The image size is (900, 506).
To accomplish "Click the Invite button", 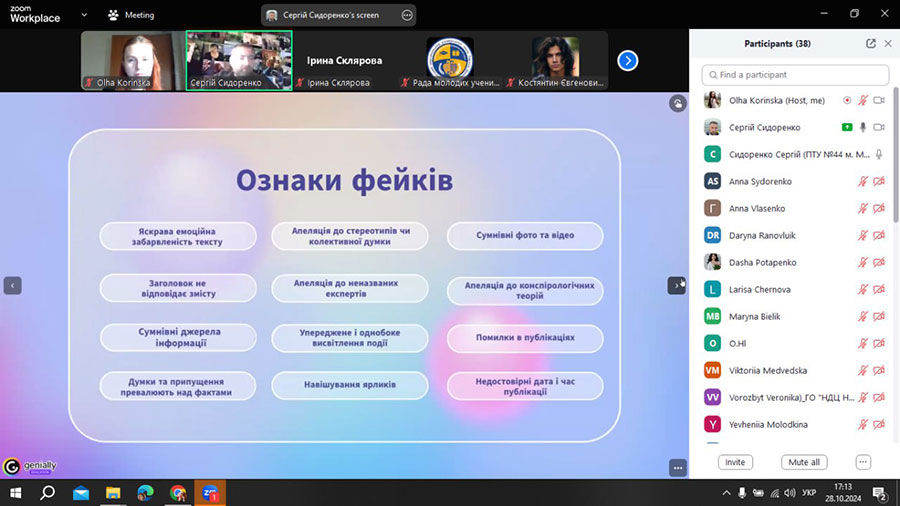I will coord(735,462).
